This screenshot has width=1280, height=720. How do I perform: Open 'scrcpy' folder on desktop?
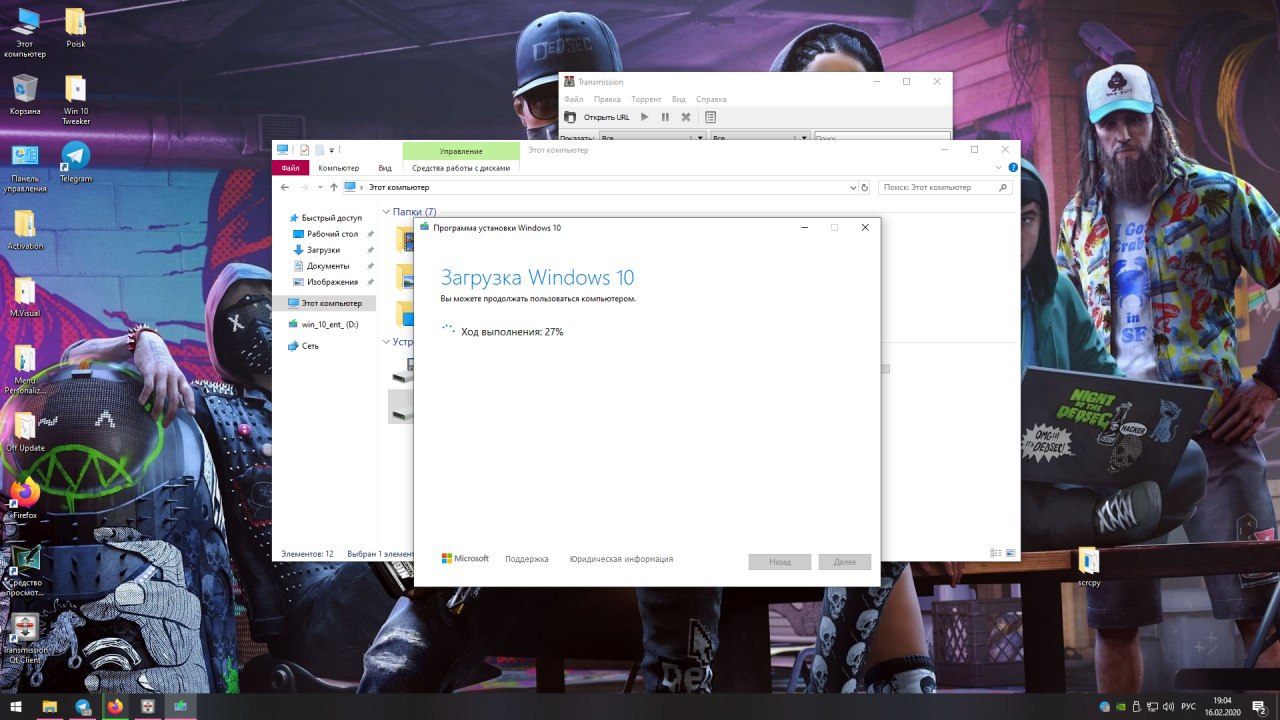1089,566
